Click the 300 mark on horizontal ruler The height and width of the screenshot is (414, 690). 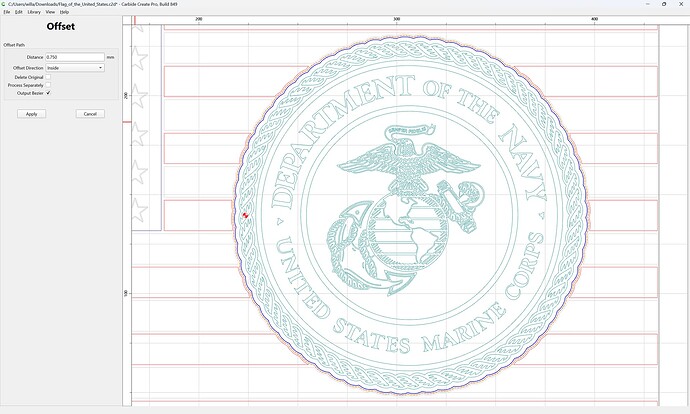point(396,19)
